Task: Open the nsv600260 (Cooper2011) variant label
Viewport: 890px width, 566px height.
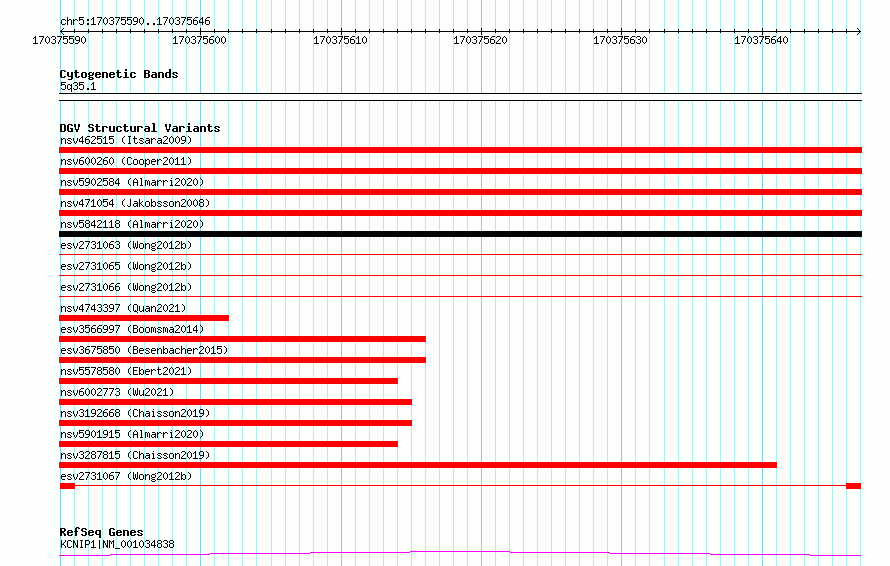Action: tap(126, 161)
